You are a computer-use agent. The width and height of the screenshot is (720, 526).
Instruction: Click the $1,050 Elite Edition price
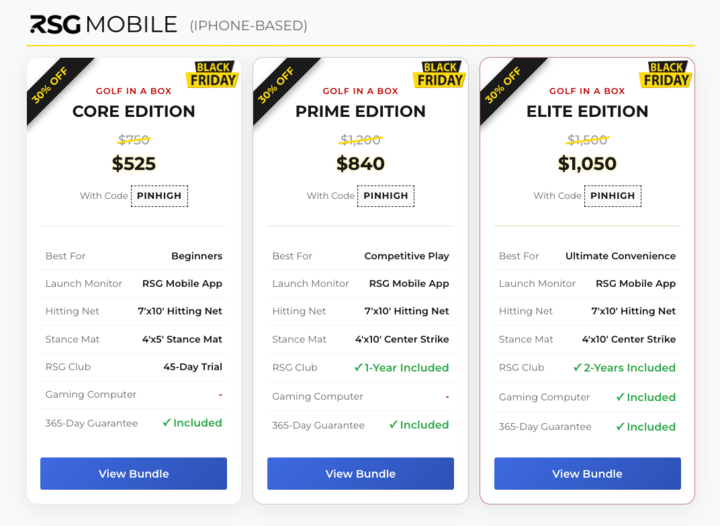[587, 164]
